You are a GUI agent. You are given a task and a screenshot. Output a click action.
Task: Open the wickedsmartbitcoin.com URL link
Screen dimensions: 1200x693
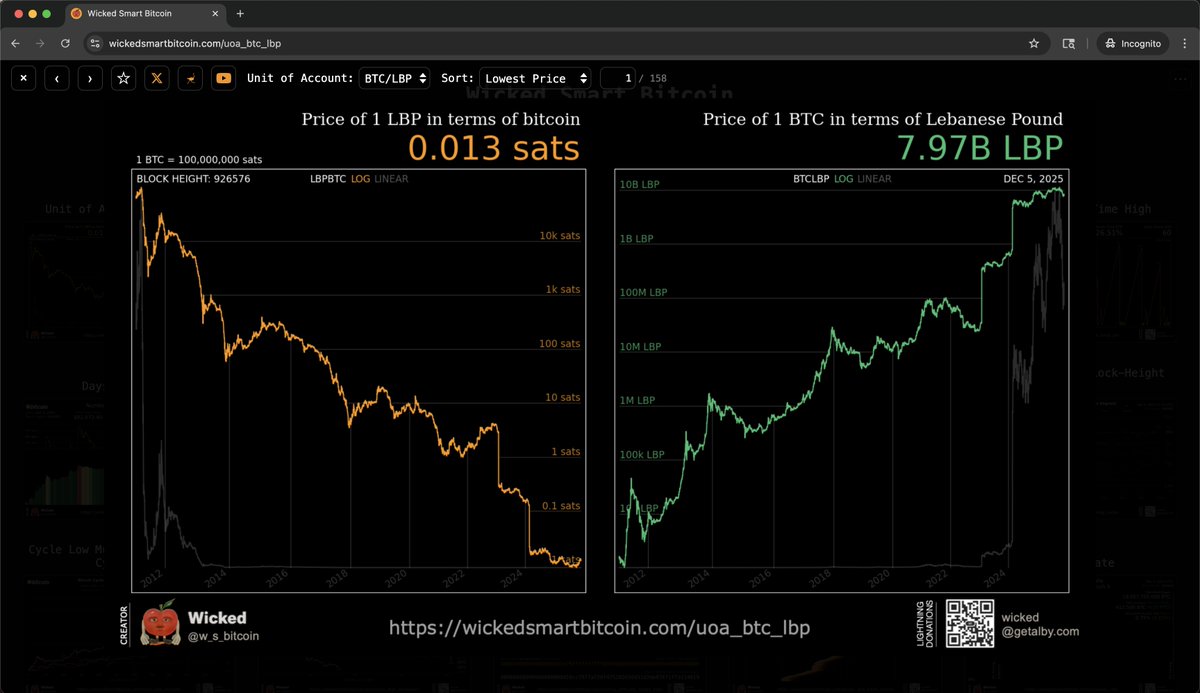[600, 627]
